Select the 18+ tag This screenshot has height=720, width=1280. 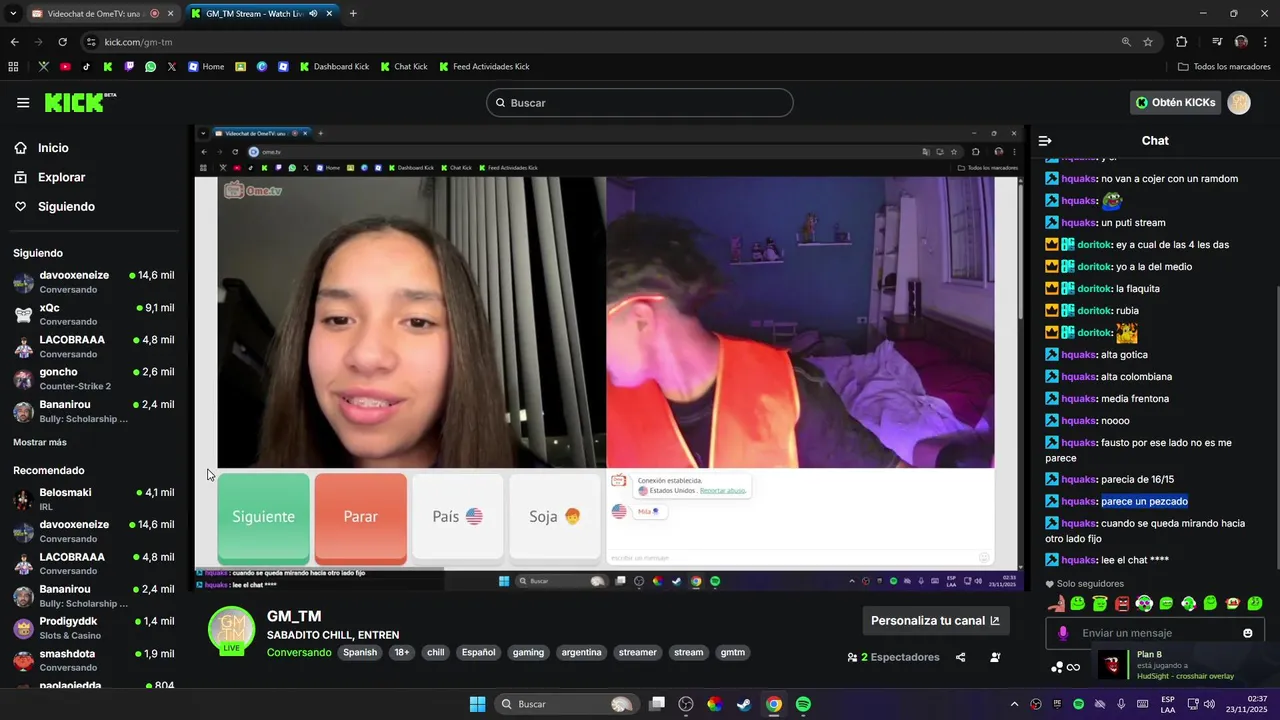pyautogui.click(x=402, y=652)
